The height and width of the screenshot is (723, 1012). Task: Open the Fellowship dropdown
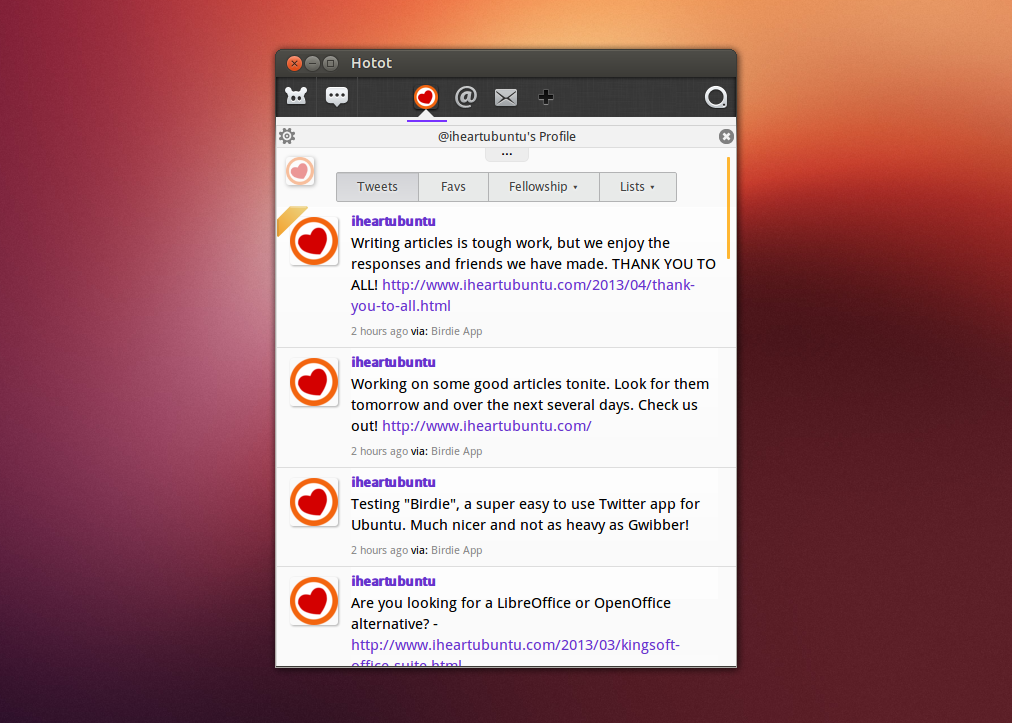click(543, 187)
